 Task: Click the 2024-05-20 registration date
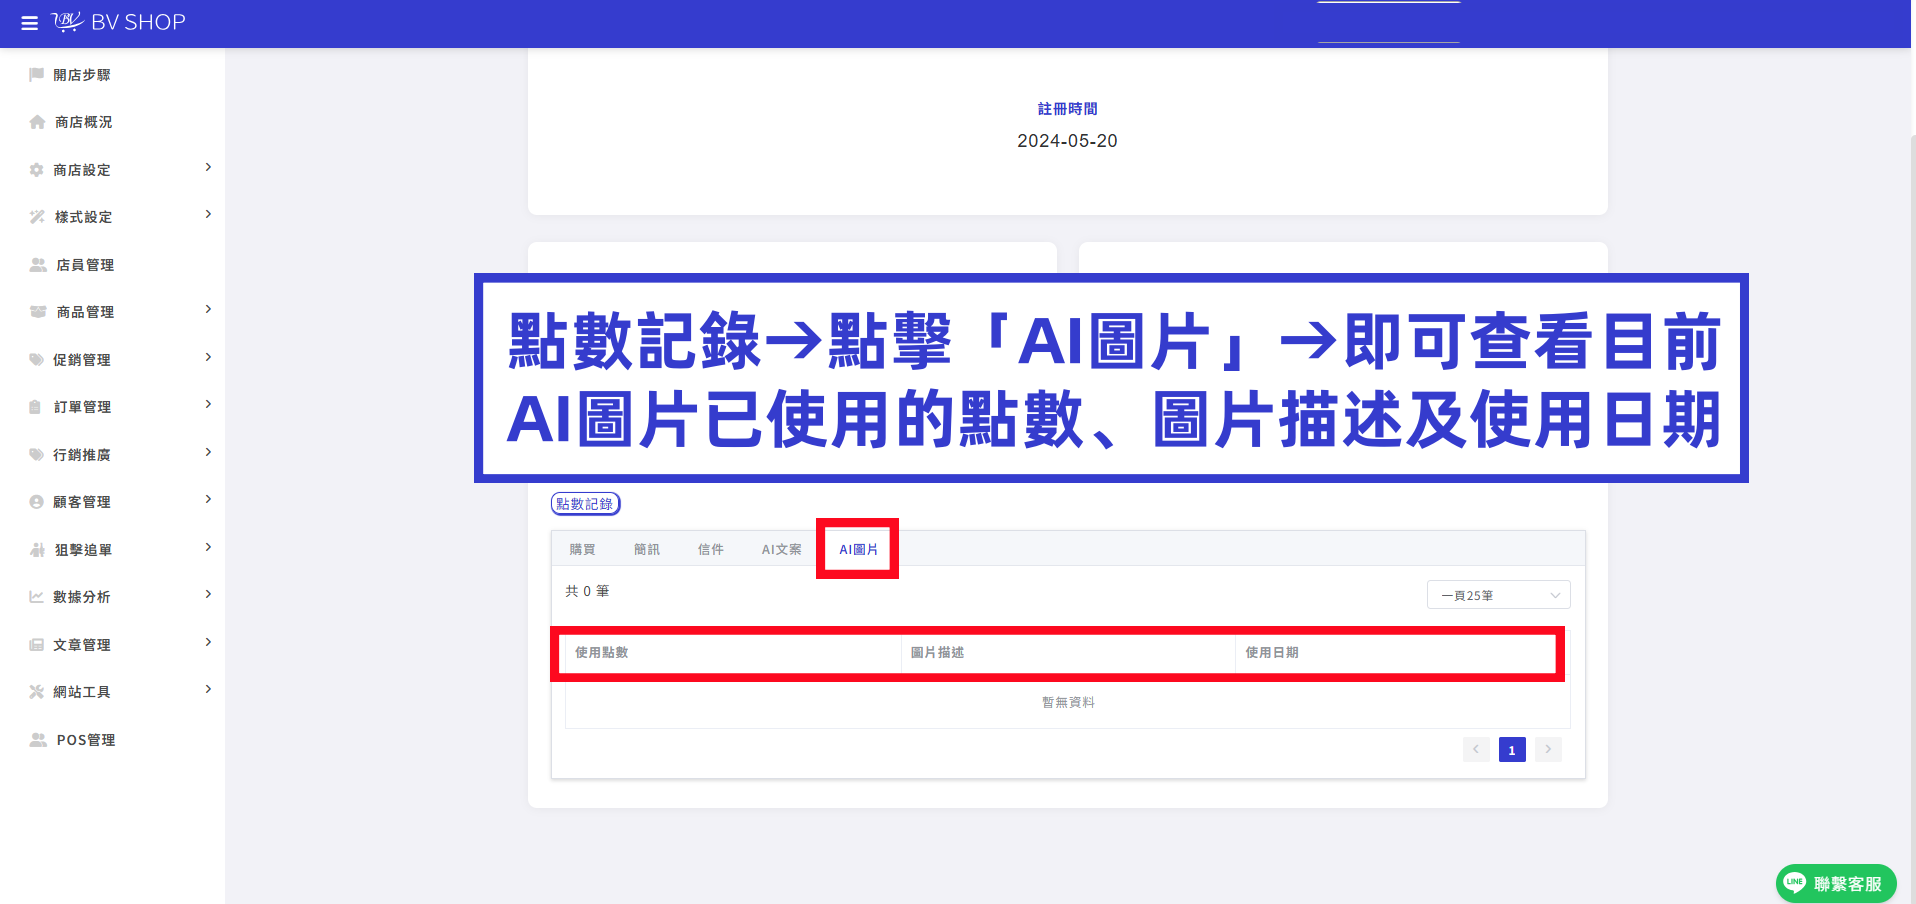[1067, 141]
